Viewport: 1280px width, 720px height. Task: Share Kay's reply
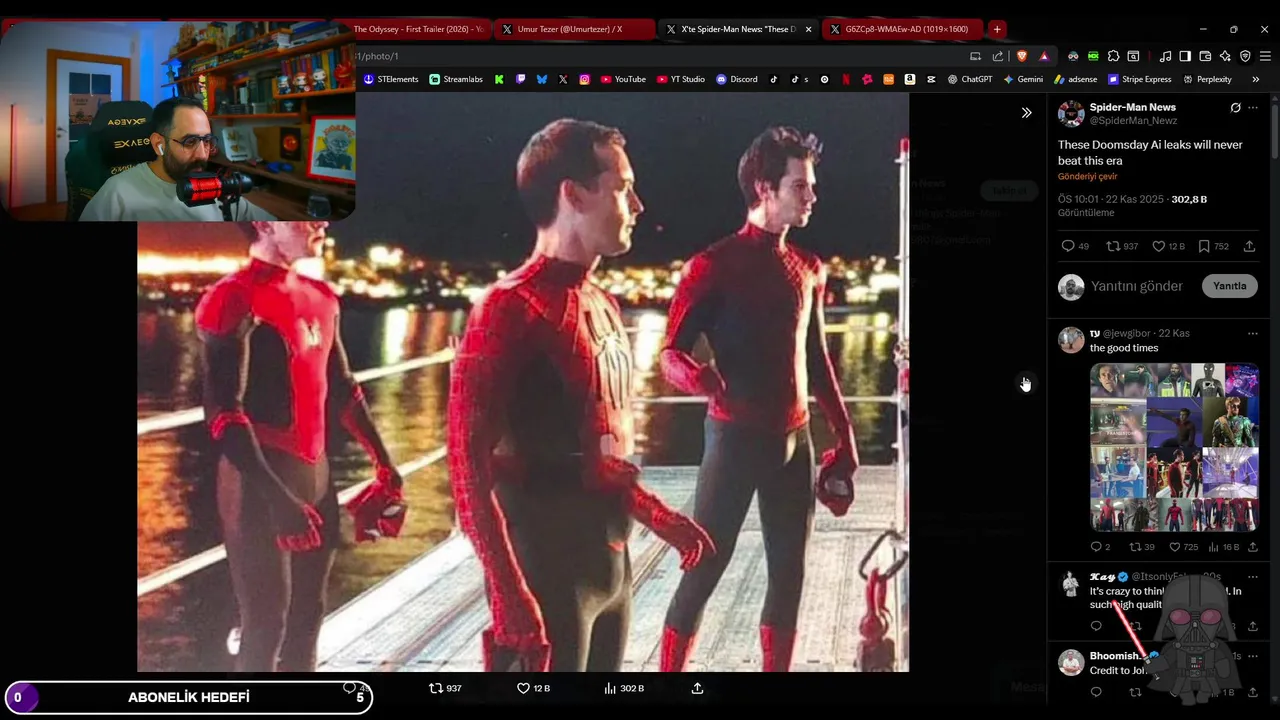tap(1253, 626)
